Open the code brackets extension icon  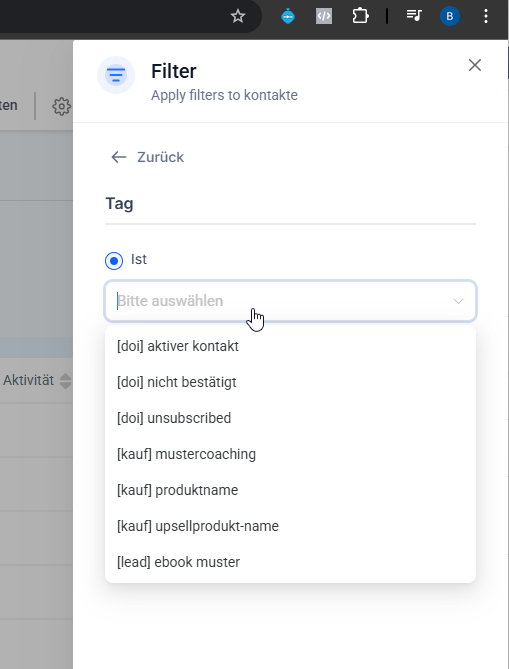(x=324, y=16)
